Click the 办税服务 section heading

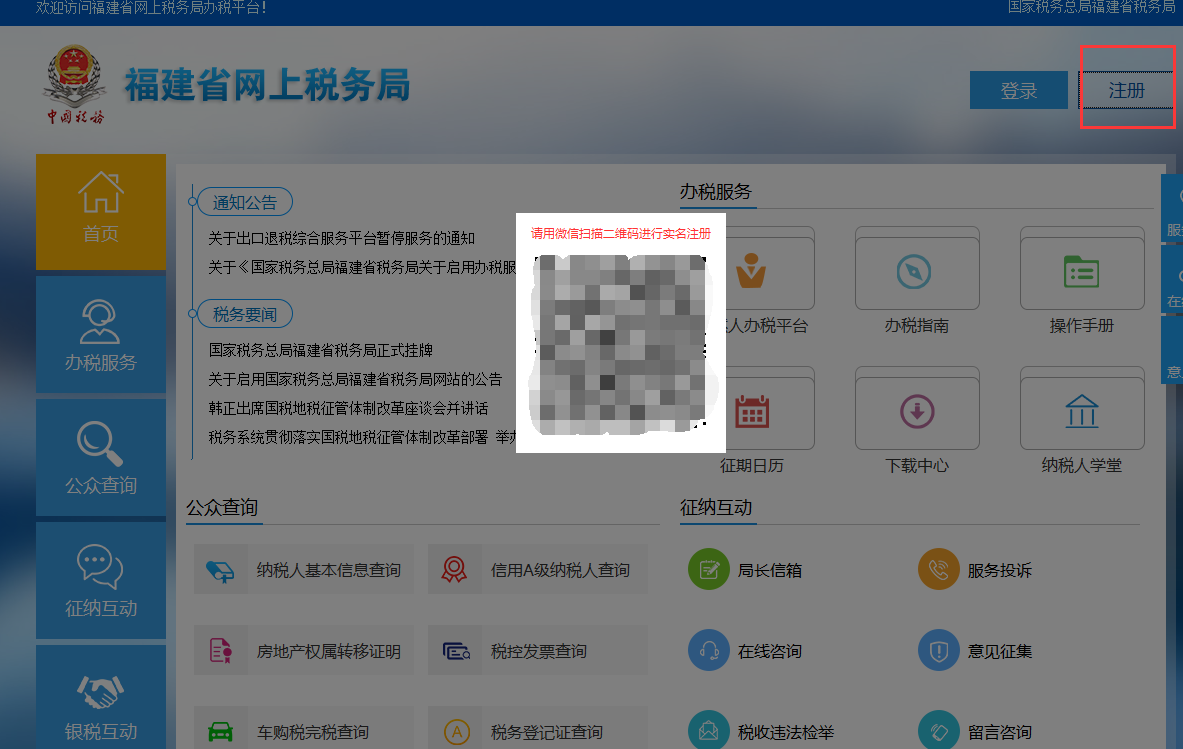716,192
